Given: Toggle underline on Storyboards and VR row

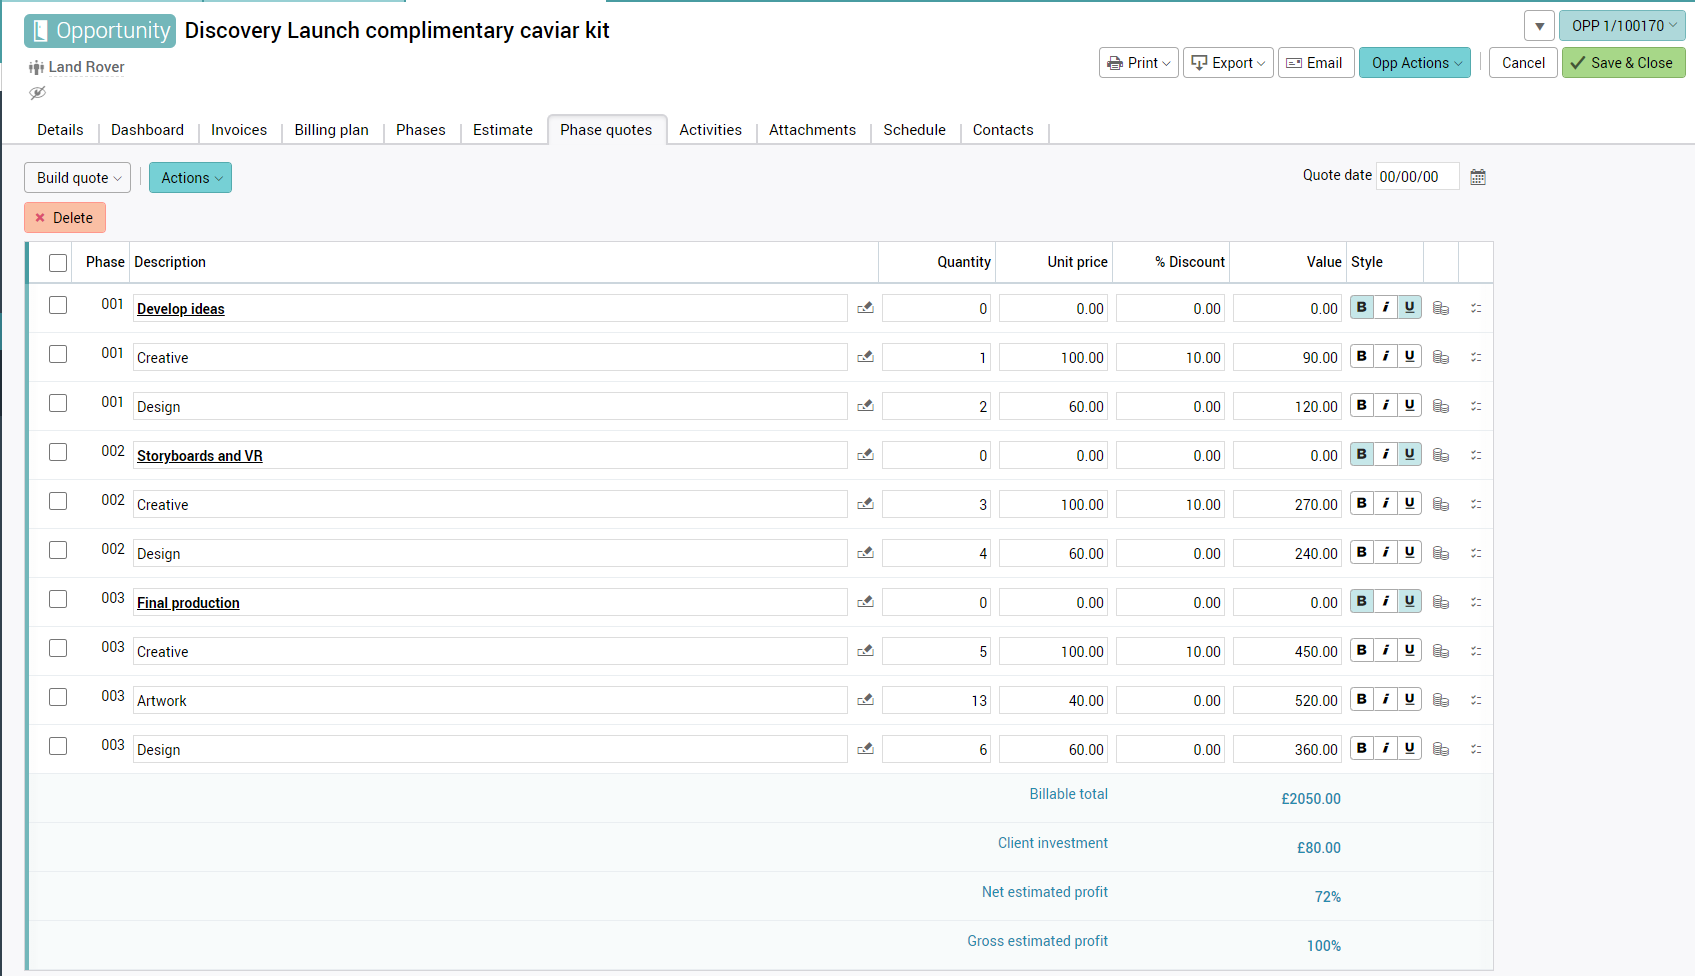Looking at the screenshot, I should 1409,455.
